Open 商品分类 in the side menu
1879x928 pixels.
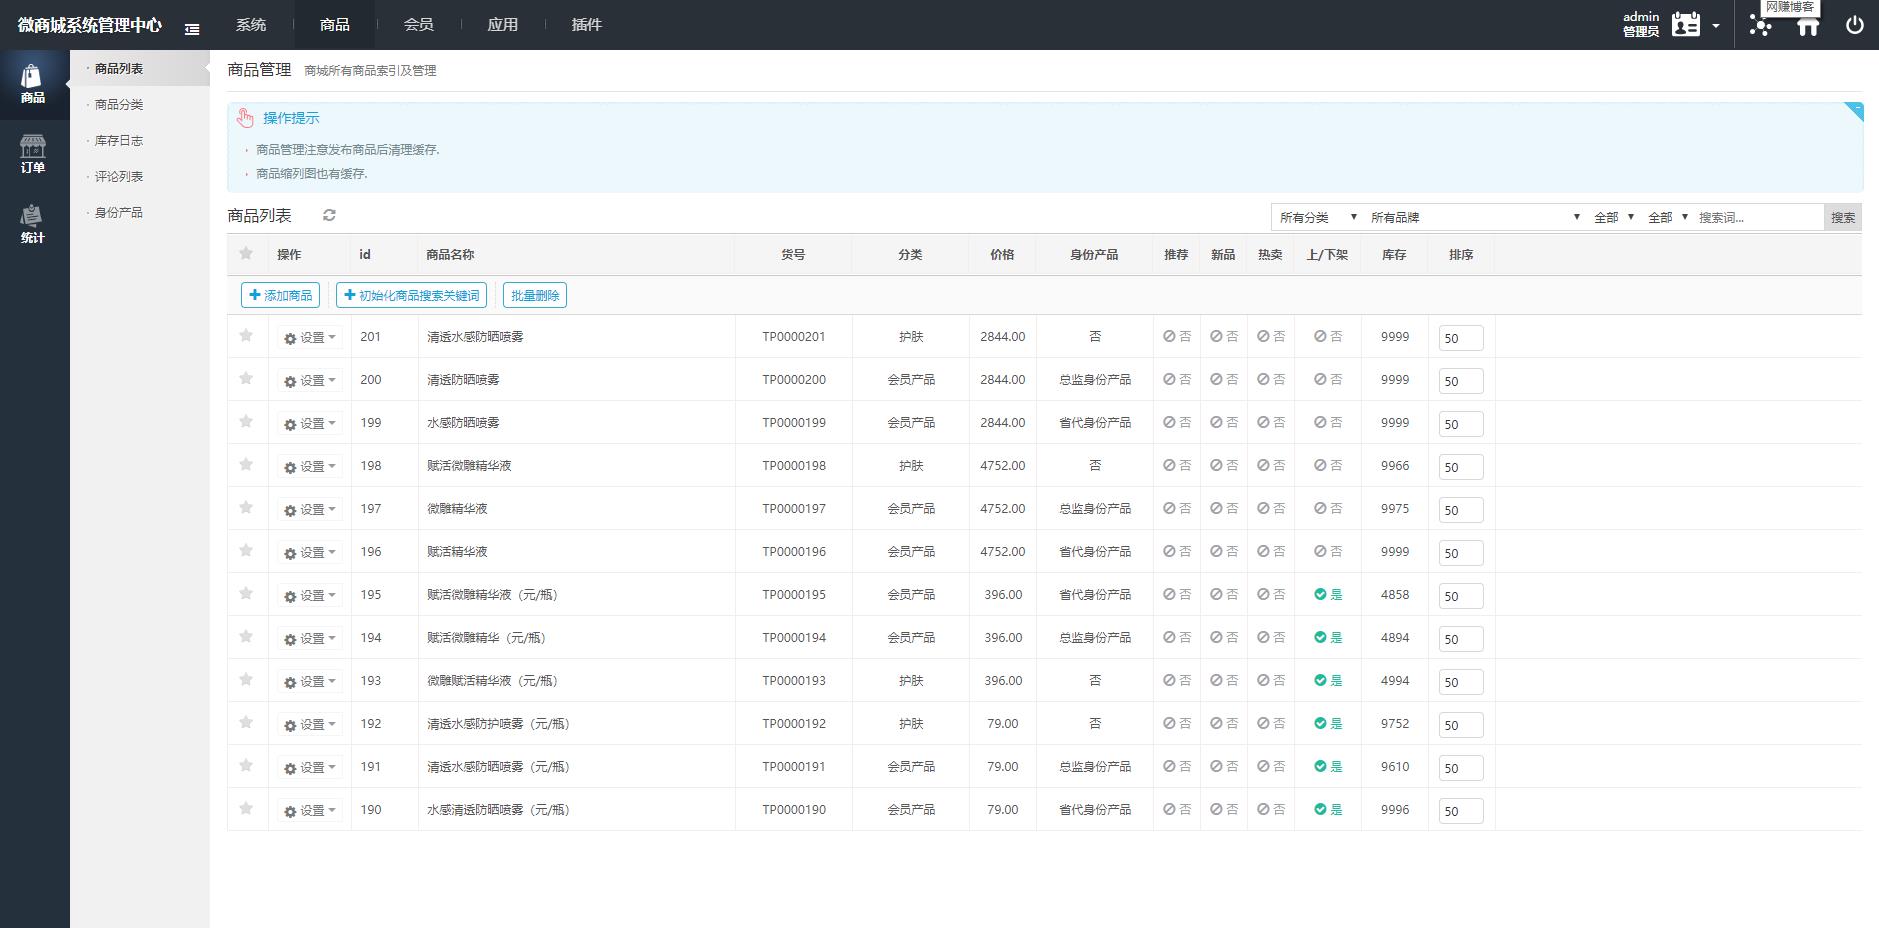coord(119,104)
